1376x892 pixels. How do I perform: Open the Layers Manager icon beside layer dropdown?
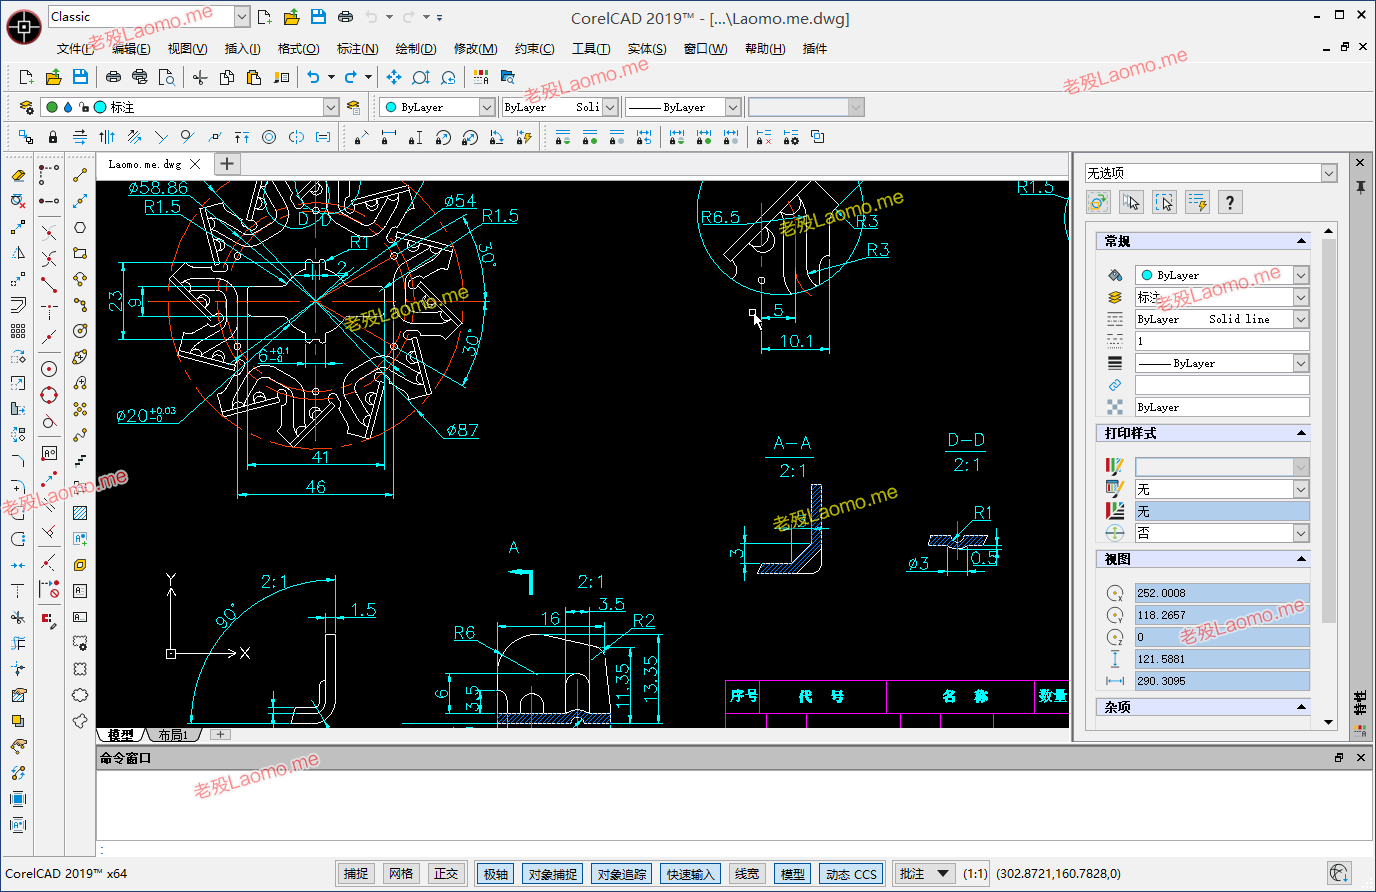(x=27, y=107)
